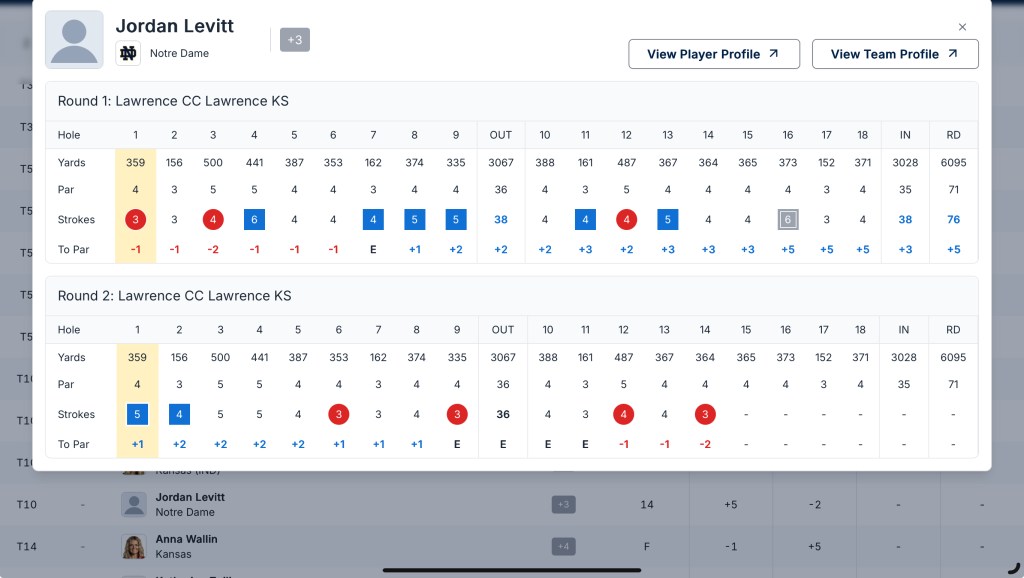Close the player scorecard popup
1024x578 pixels.
point(962,27)
